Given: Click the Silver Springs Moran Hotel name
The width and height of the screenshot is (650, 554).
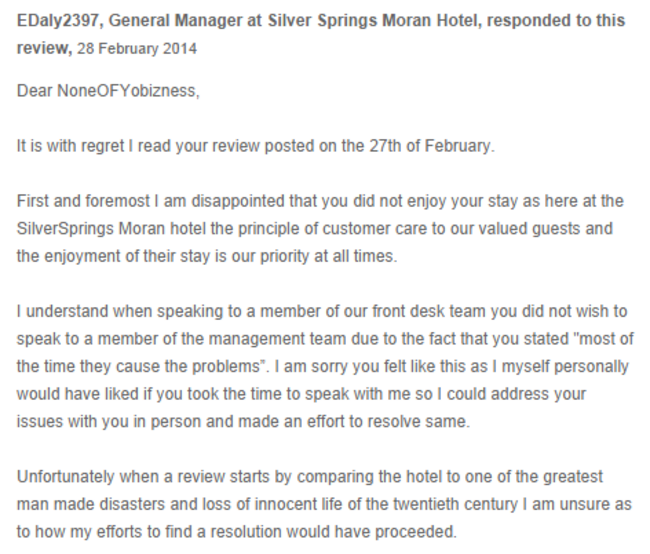Looking at the screenshot, I should point(371,20).
